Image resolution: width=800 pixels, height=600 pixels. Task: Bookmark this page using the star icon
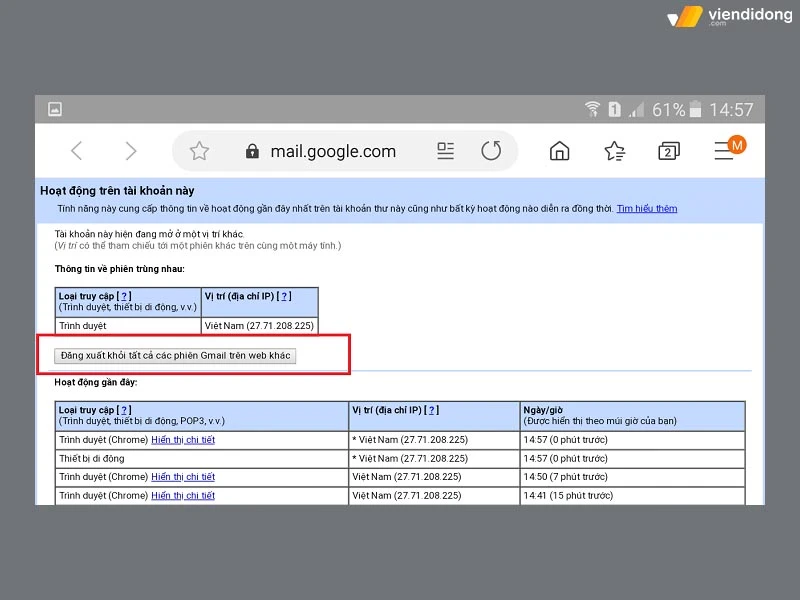[x=199, y=150]
